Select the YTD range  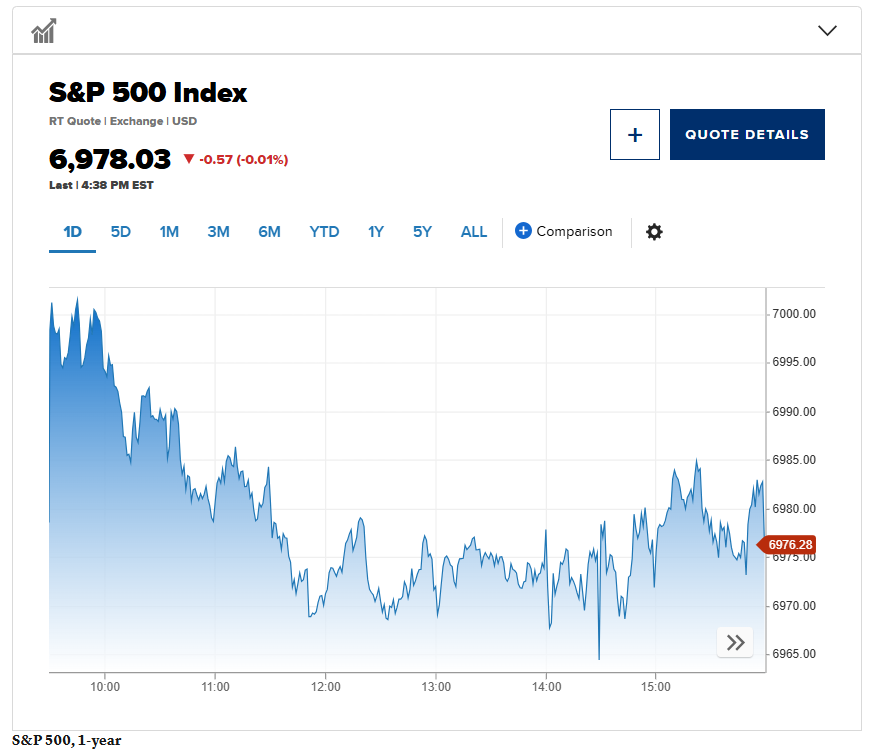323,231
